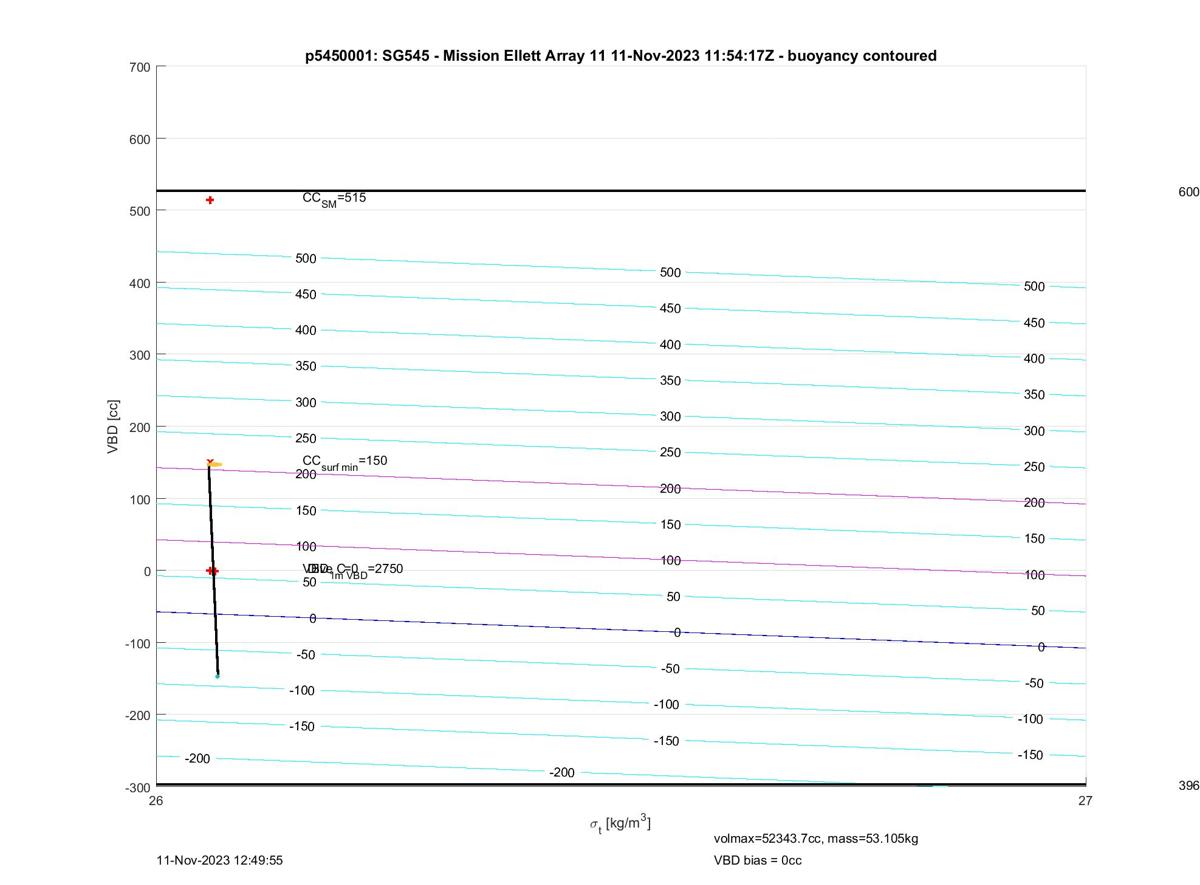Click the "VBD [cc]" y-axis label
This screenshot has height=885, width=1200.
tap(113, 427)
